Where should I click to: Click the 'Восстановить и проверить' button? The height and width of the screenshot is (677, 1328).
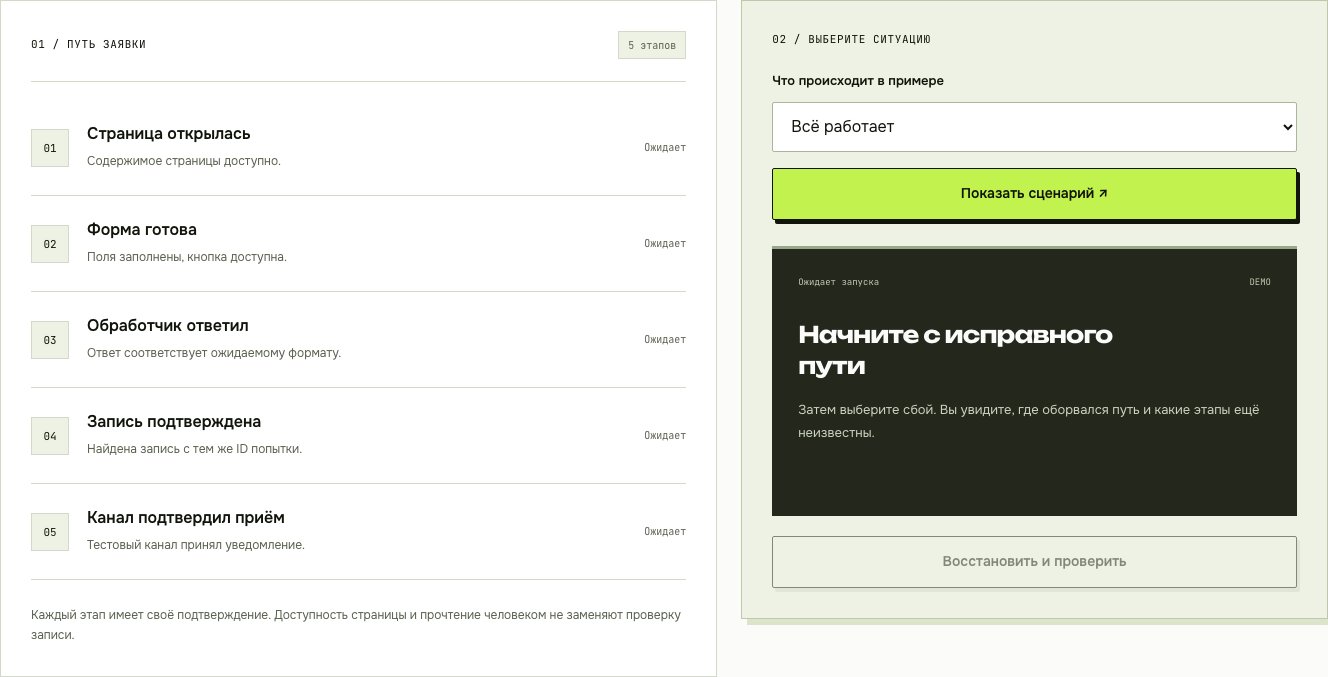pos(1034,561)
